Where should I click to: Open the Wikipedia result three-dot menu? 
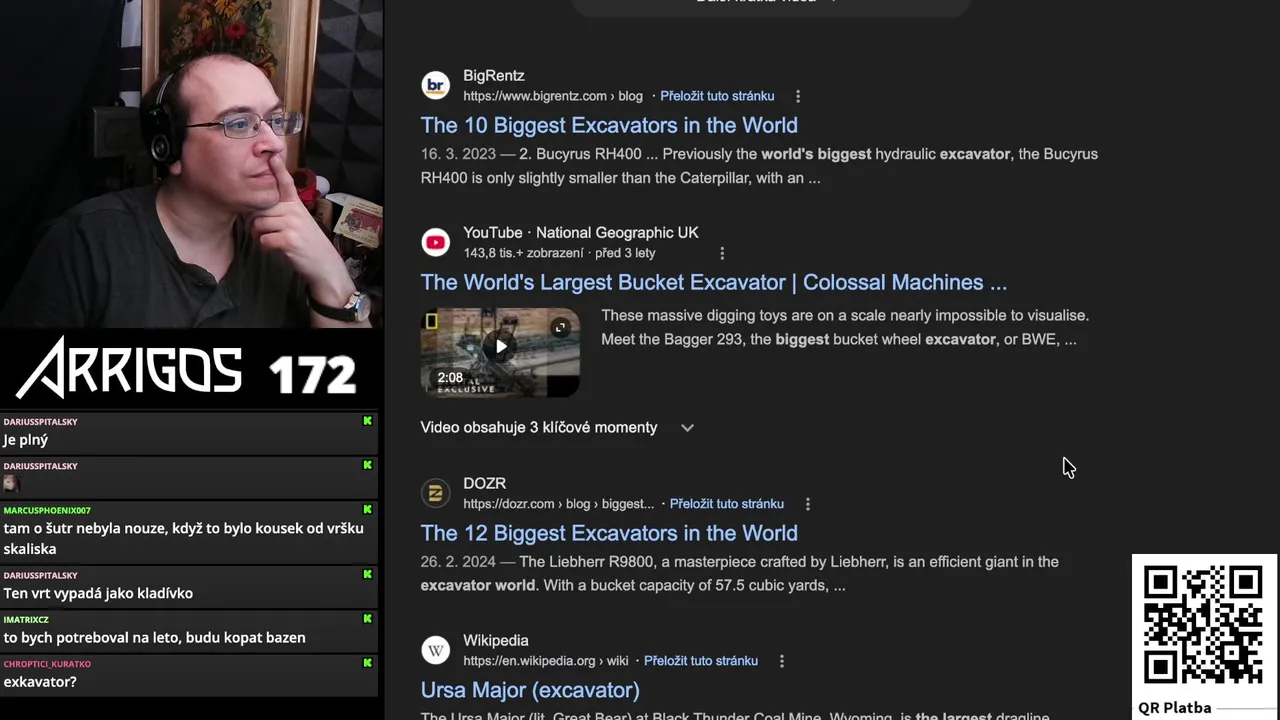782,662
